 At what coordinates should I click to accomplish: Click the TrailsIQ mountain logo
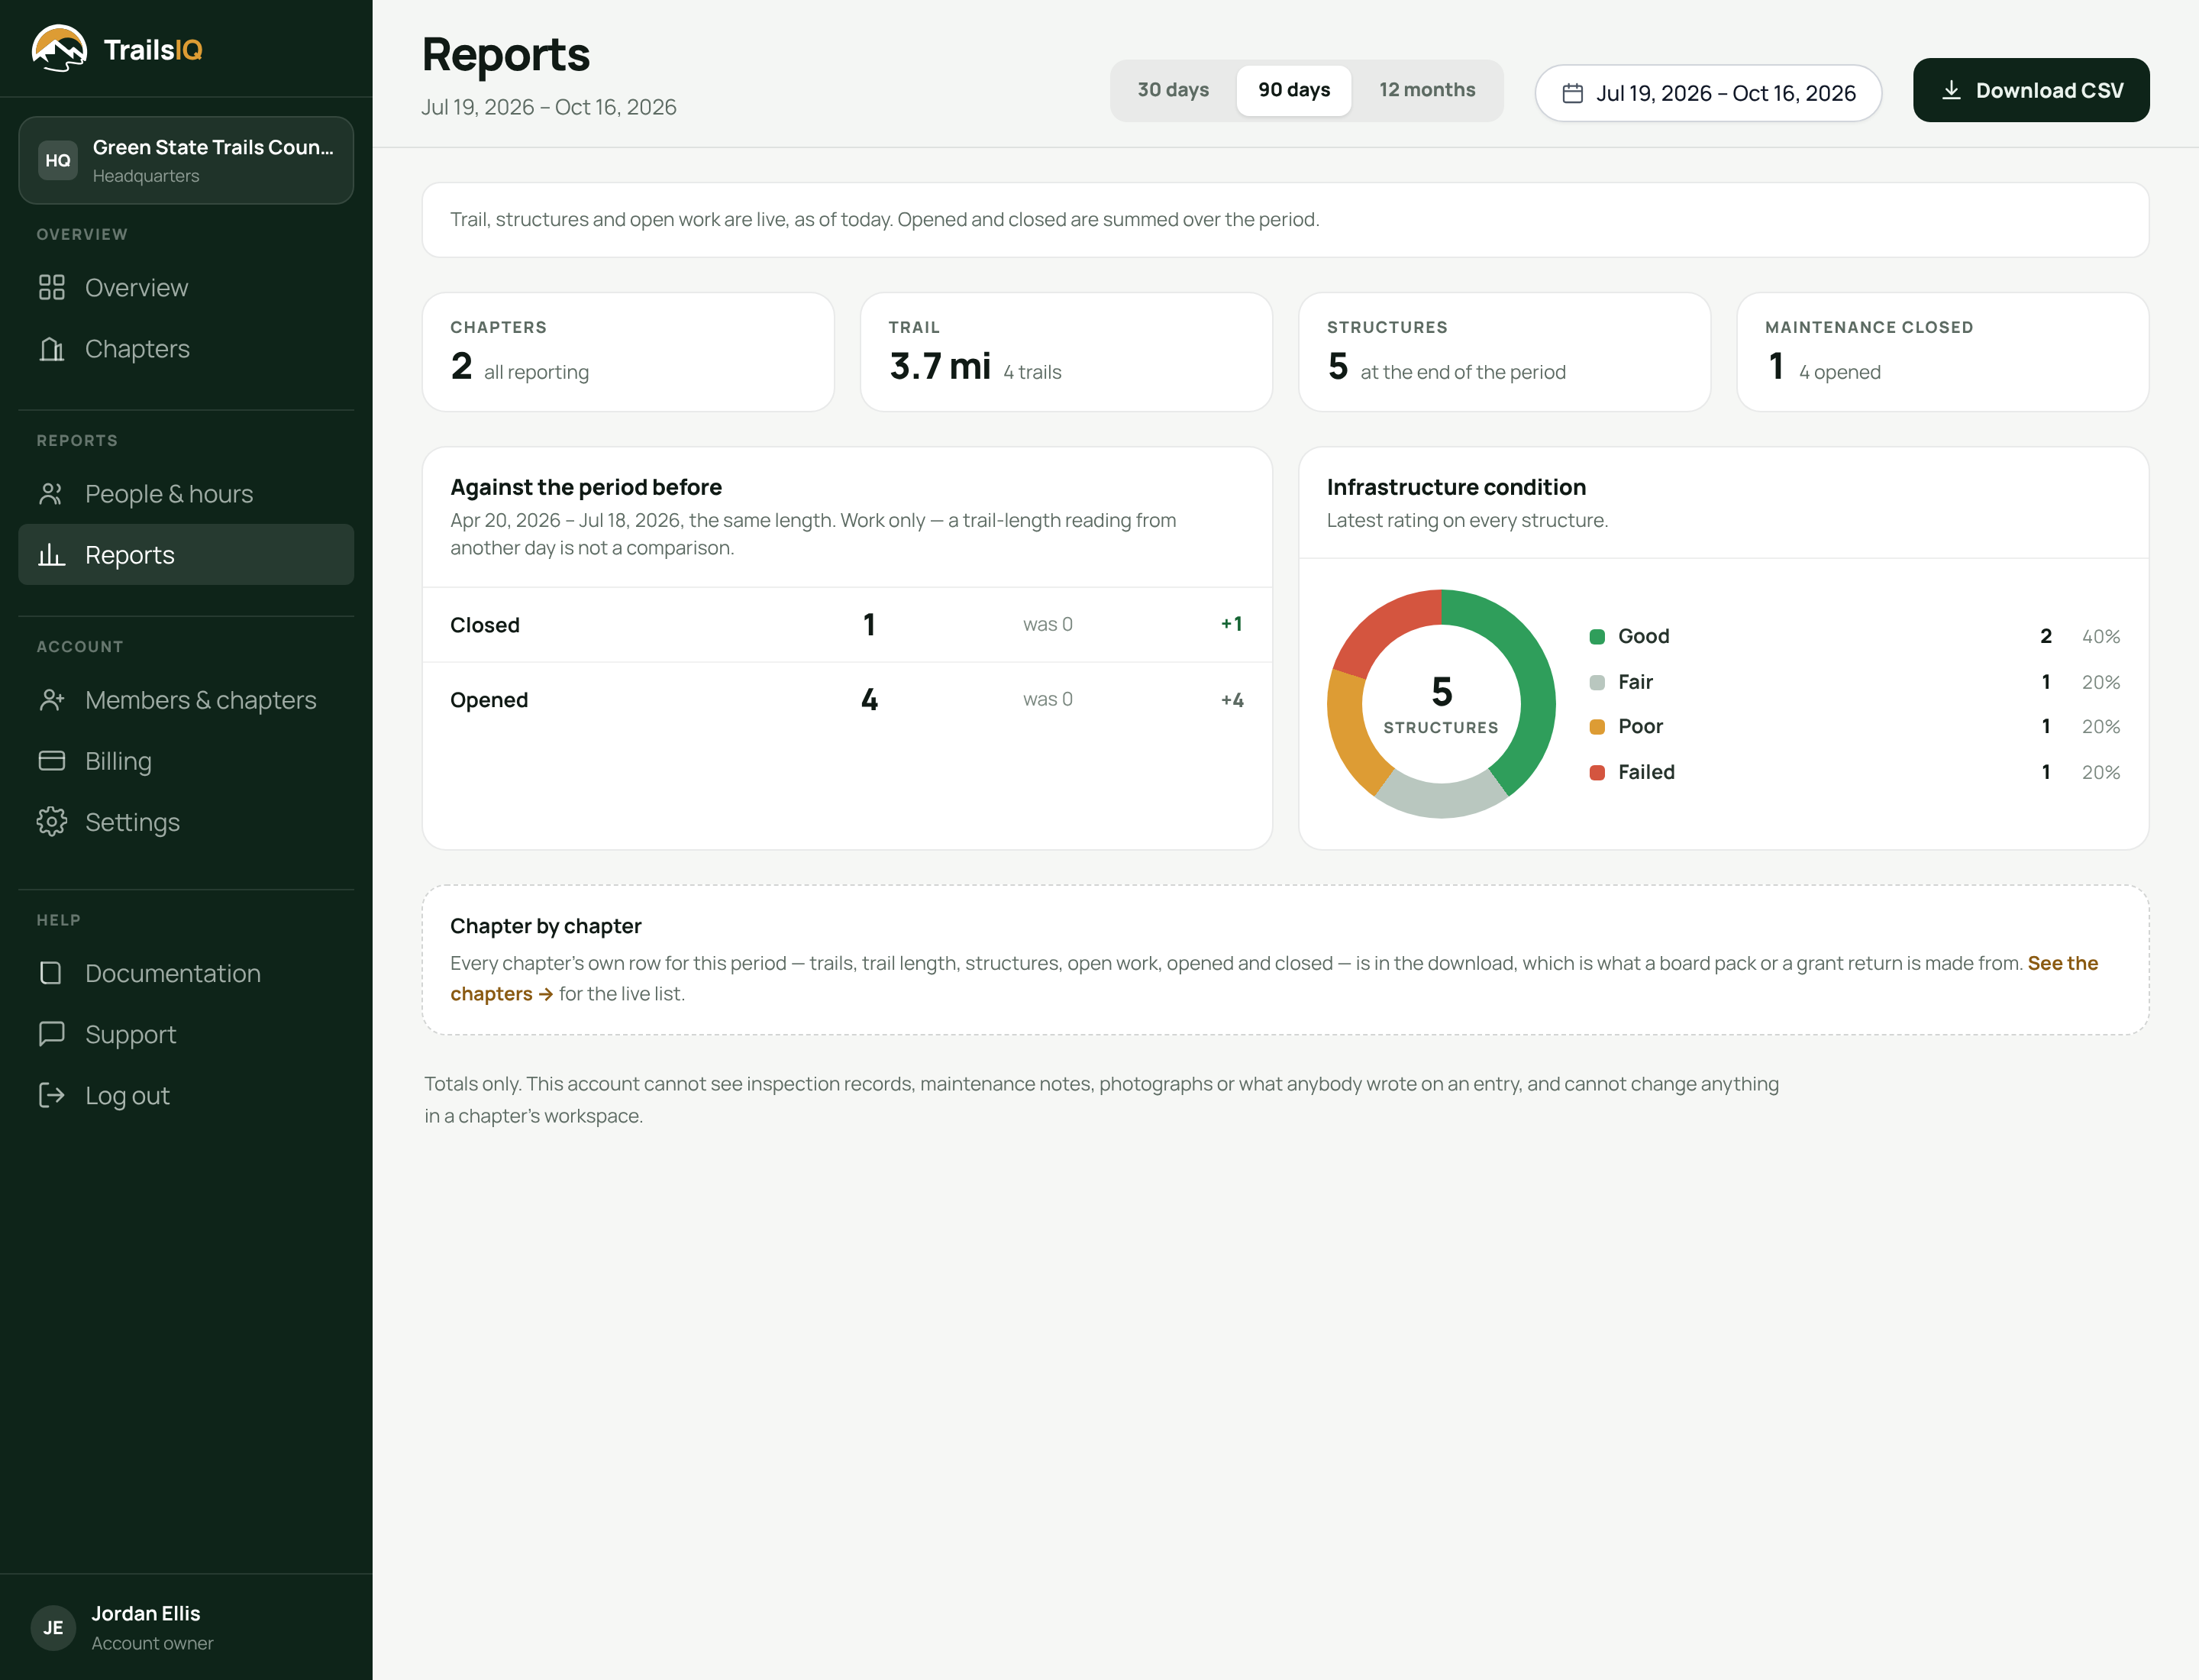coord(59,48)
